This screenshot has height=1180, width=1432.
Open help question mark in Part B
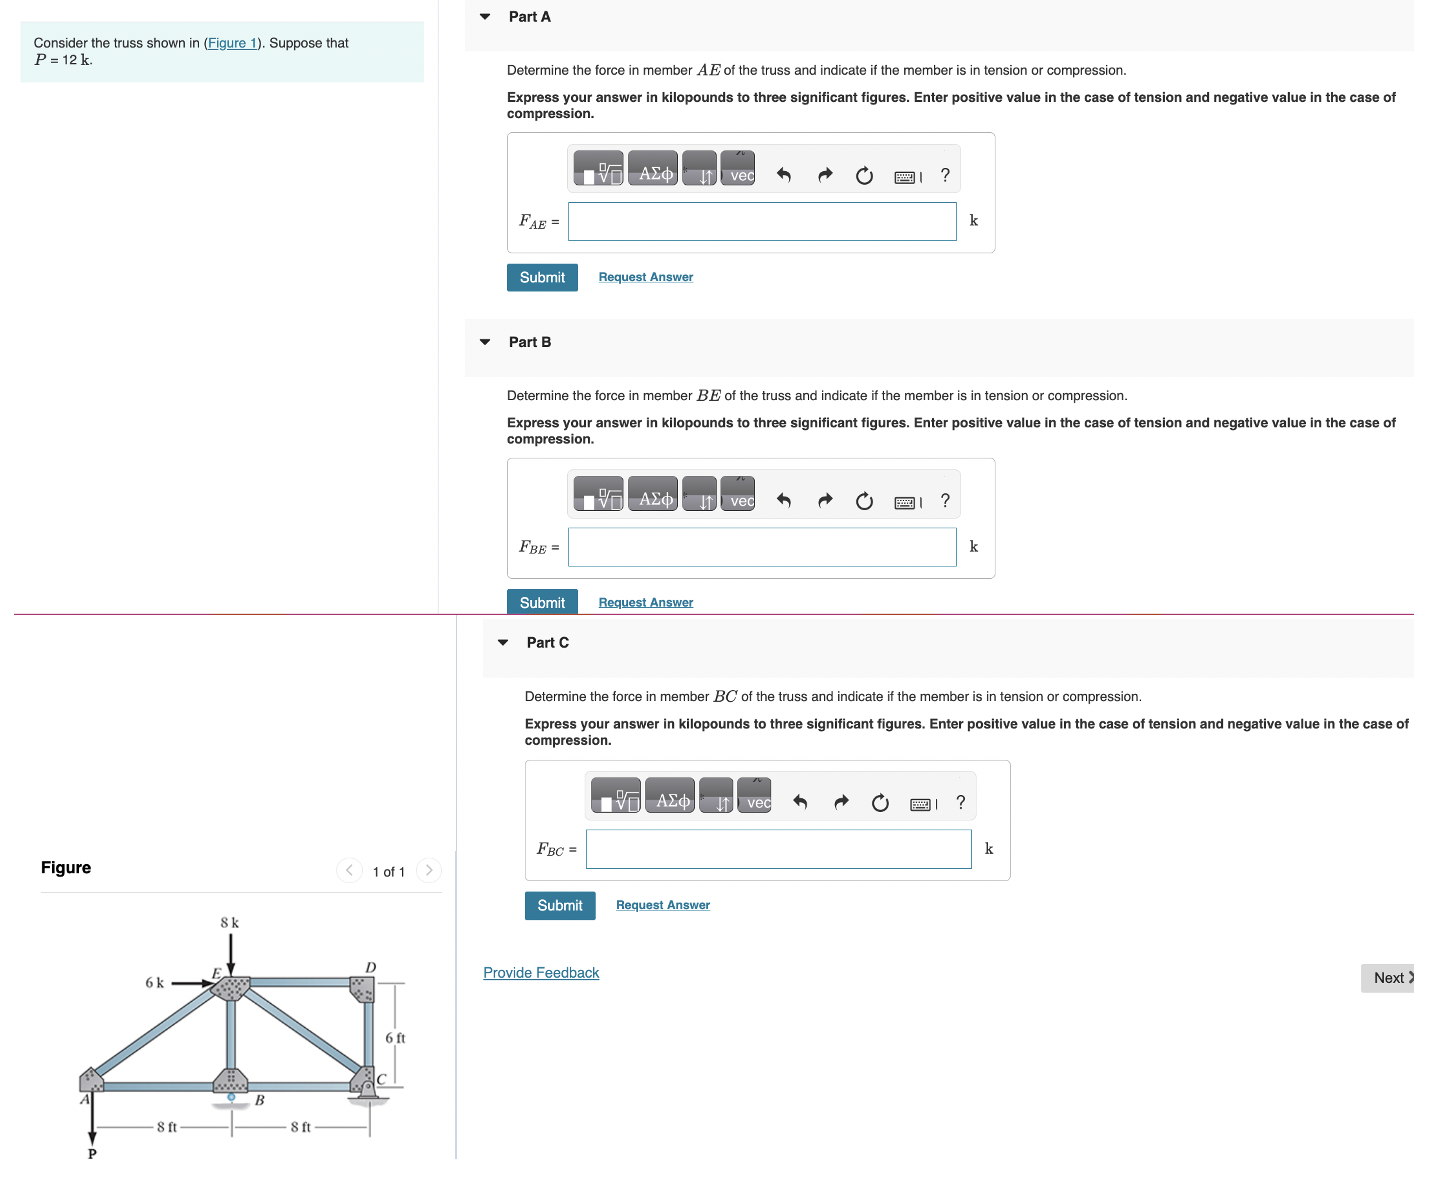945,501
